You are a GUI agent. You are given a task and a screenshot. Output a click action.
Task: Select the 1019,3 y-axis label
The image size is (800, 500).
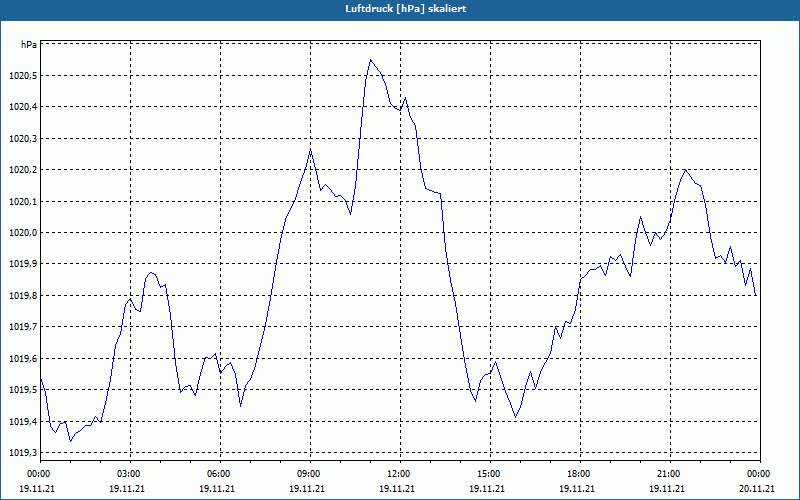23,453
